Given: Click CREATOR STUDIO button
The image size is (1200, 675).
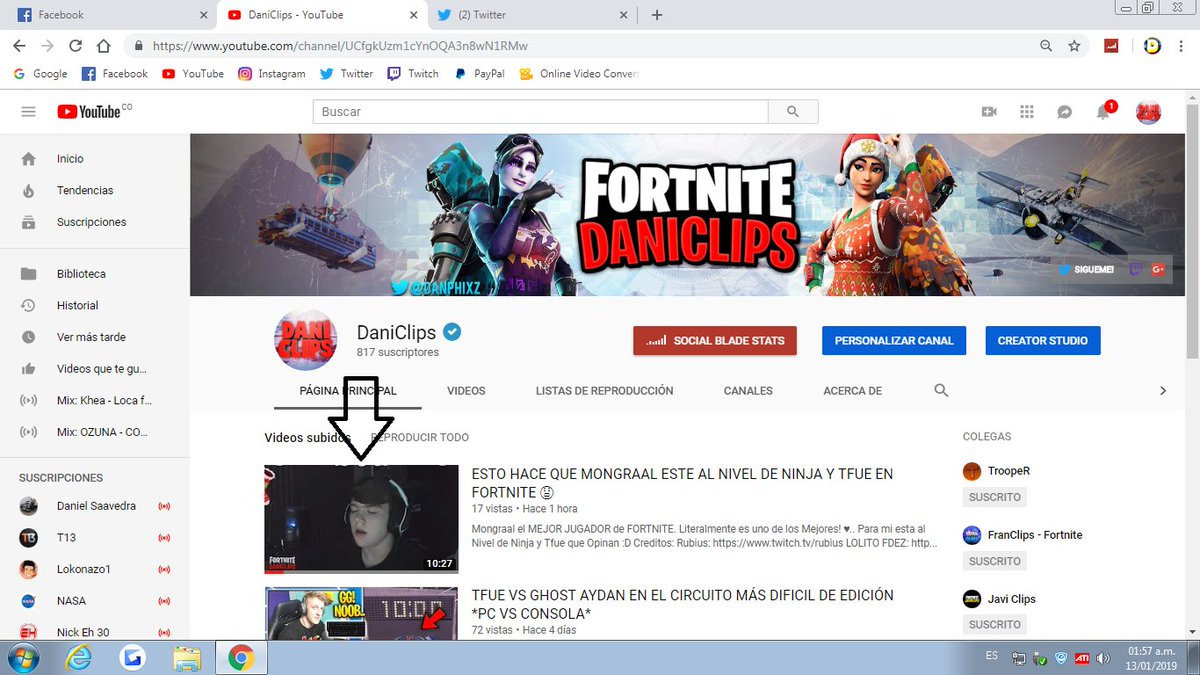Looking at the screenshot, I should pyautogui.click(x=1042, y=340).
